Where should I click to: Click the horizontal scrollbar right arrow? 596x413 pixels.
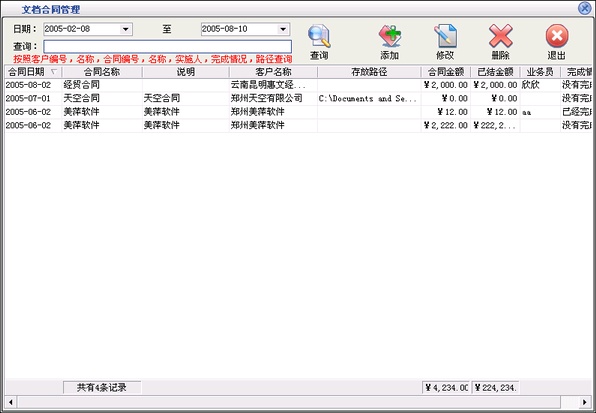point(585,402)
